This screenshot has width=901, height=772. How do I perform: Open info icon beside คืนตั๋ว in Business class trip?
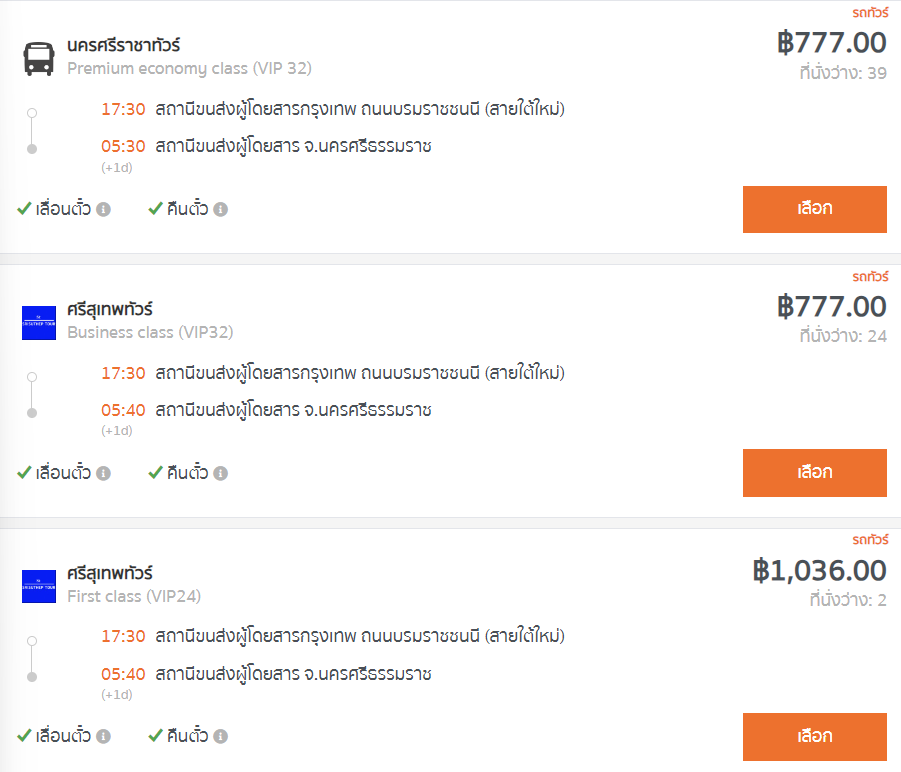pyautogui.click(x=221, y=473)
